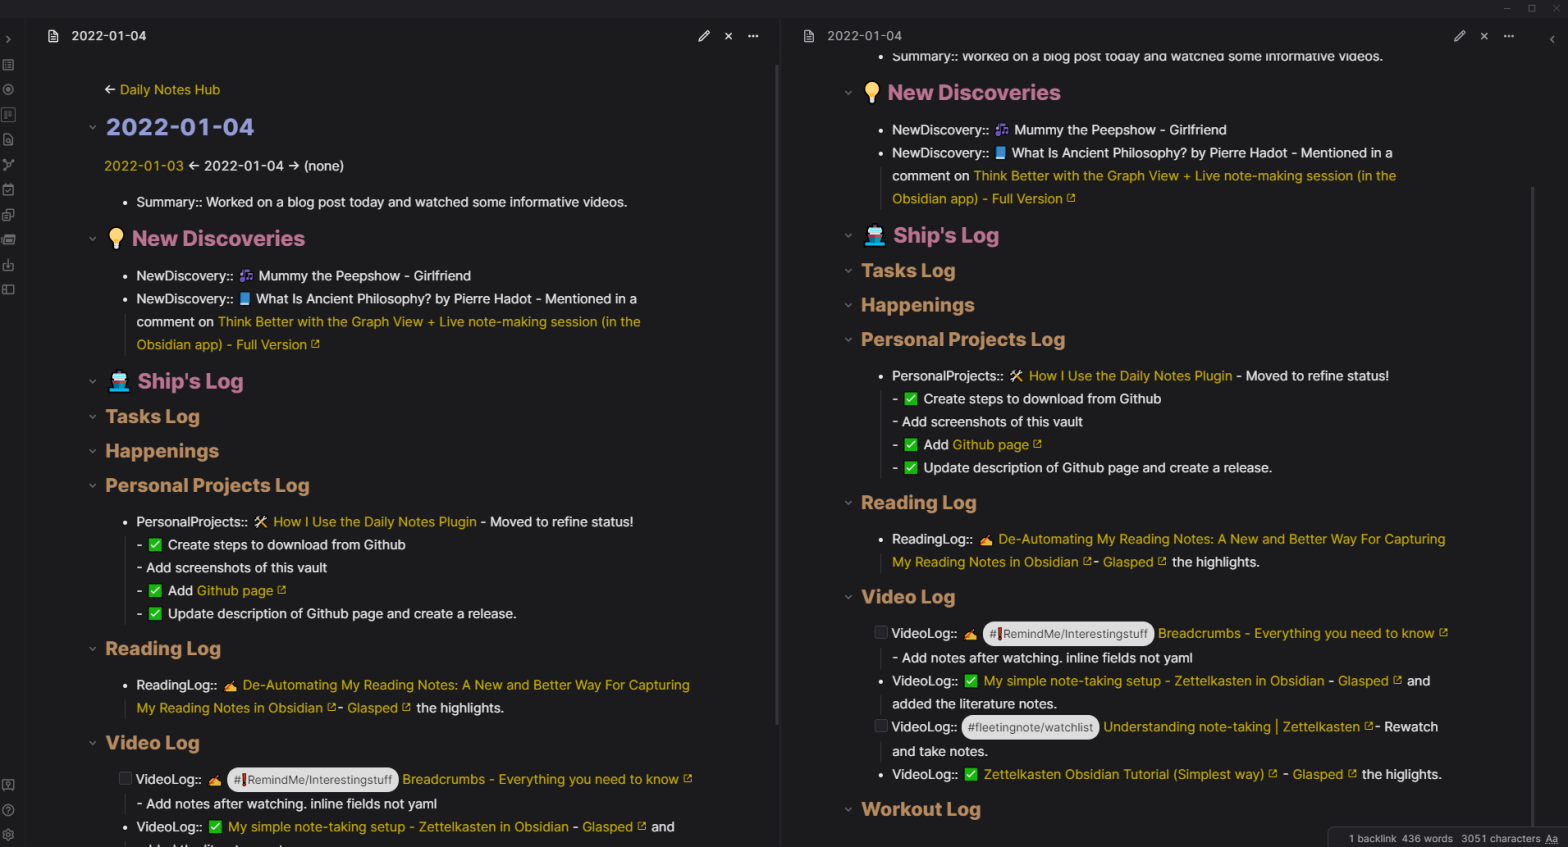Check the Understanding note-taking VideoLog checkbox
This screenshot has height=847, width=1568.
(881, 727)
